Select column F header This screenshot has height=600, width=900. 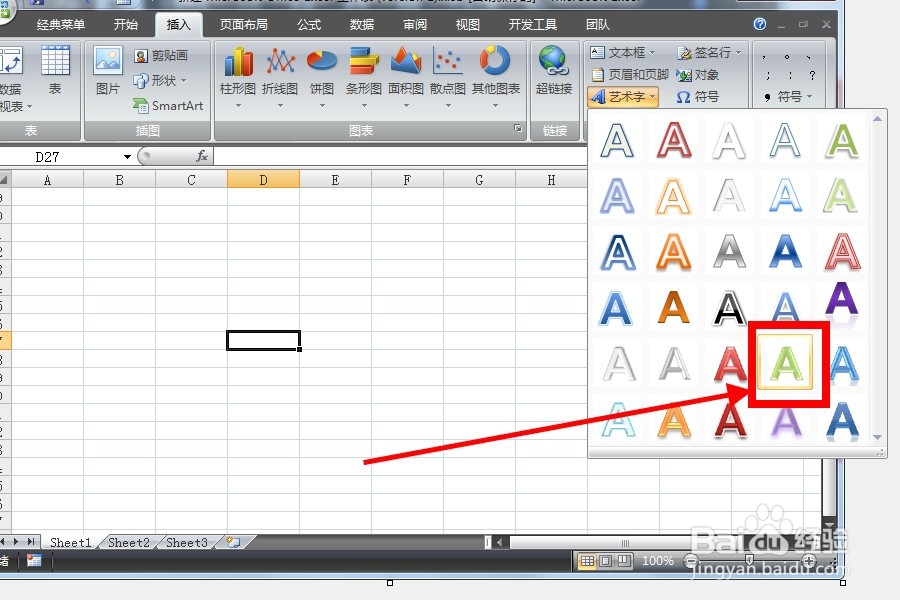[x=407, y=180]
